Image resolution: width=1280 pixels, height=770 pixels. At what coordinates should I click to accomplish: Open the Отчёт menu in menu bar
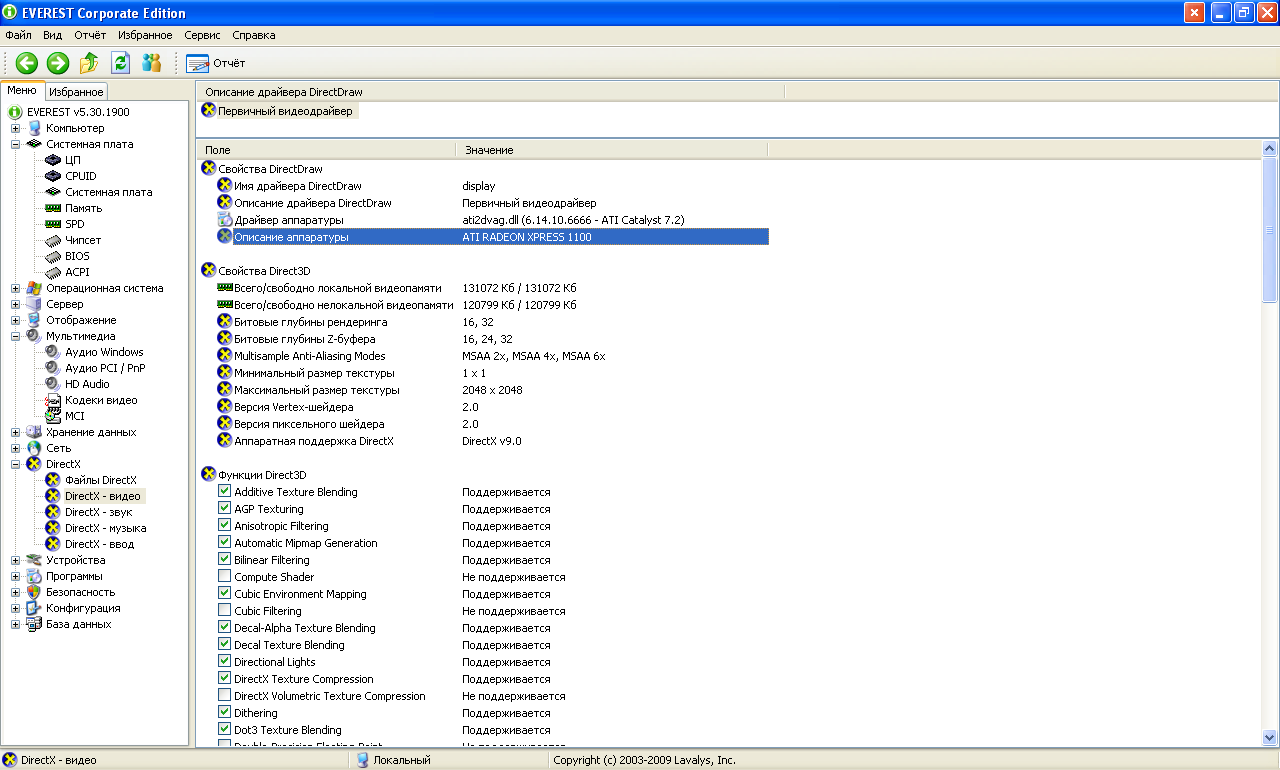90,35
